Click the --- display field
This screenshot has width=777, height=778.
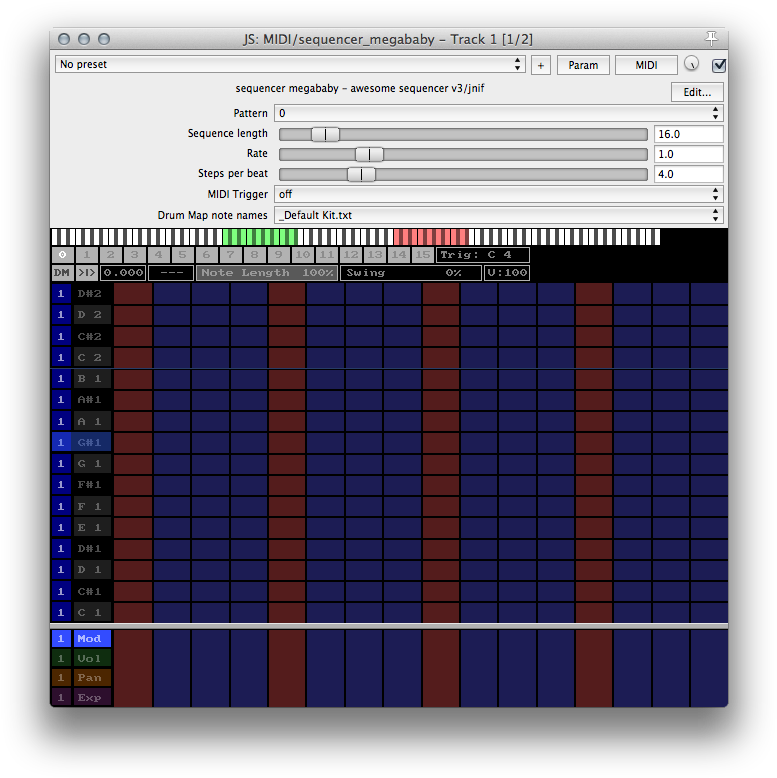[x=171, y=272]
